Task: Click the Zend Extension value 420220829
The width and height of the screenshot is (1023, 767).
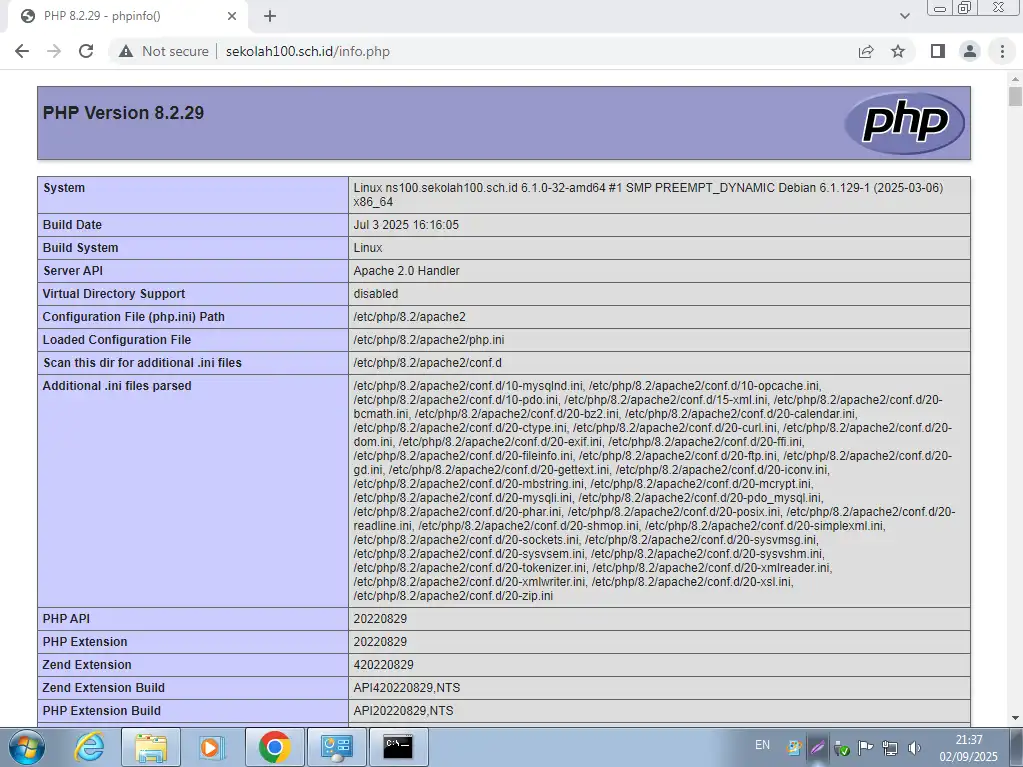Action: pos(384,665)
